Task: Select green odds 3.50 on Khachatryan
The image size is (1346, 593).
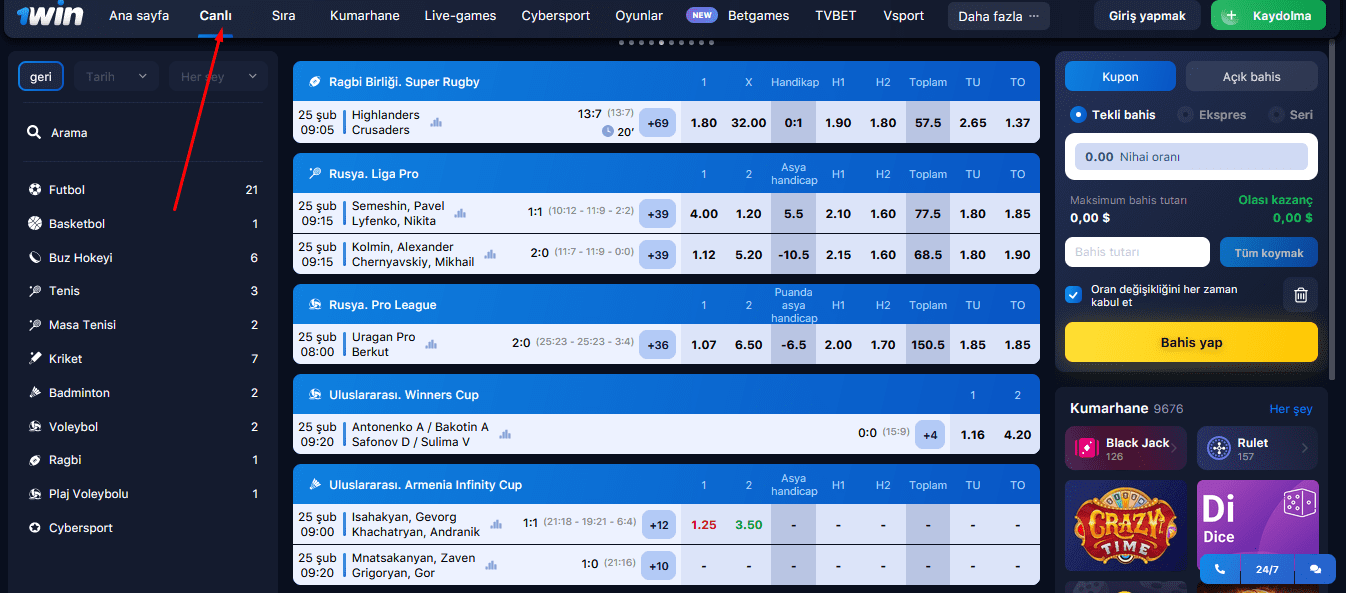Action: (x=748, y=525)
